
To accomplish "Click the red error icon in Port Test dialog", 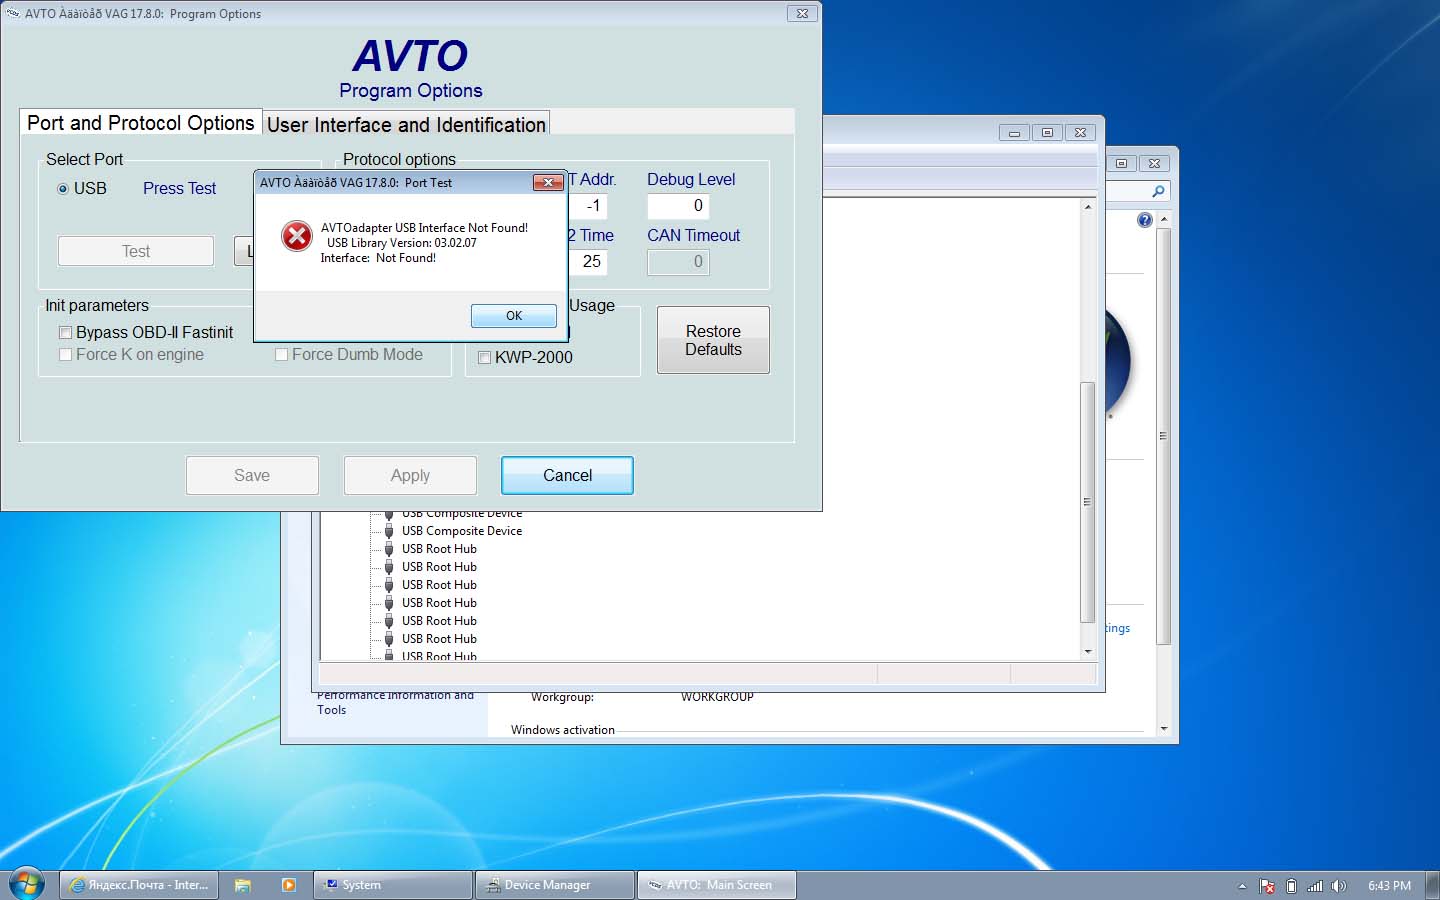I will 296,236.
